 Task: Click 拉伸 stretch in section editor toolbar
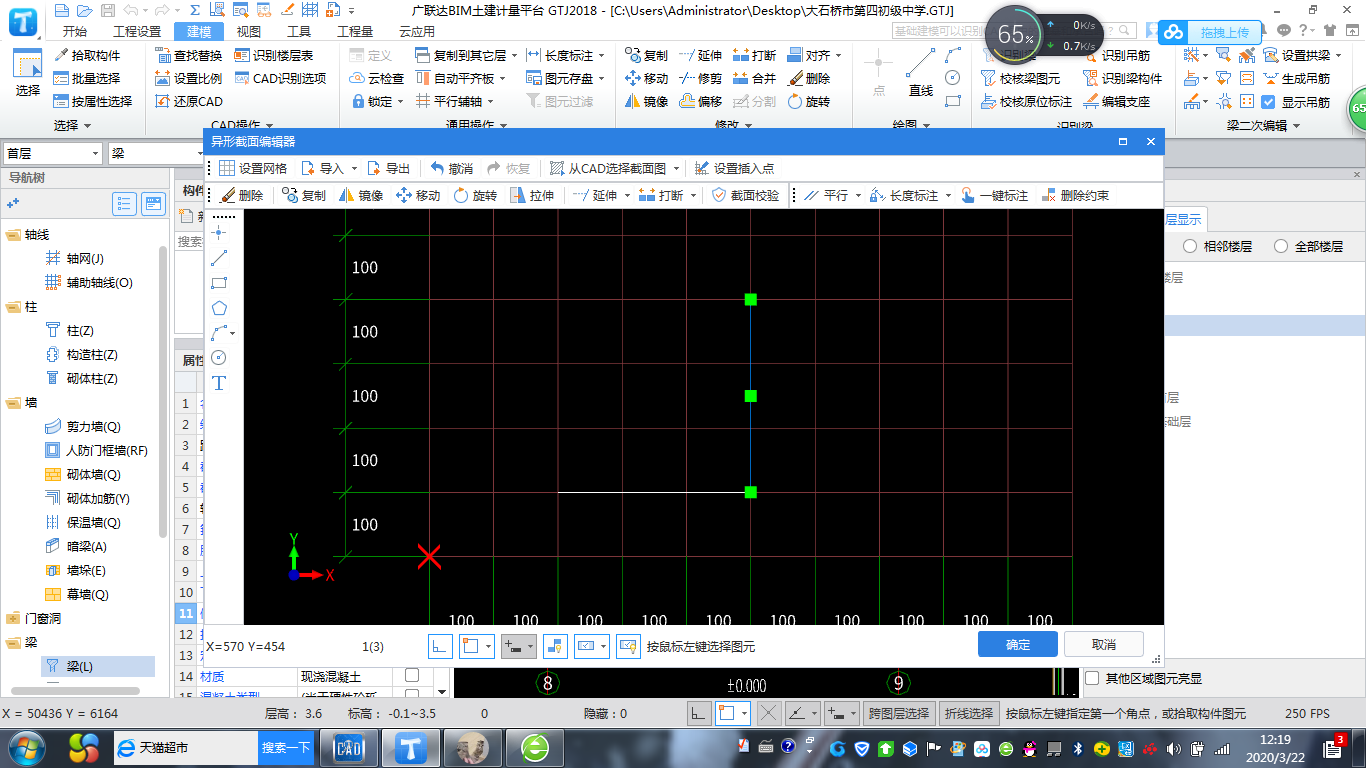pyautogui.click(x=532, y=195)
